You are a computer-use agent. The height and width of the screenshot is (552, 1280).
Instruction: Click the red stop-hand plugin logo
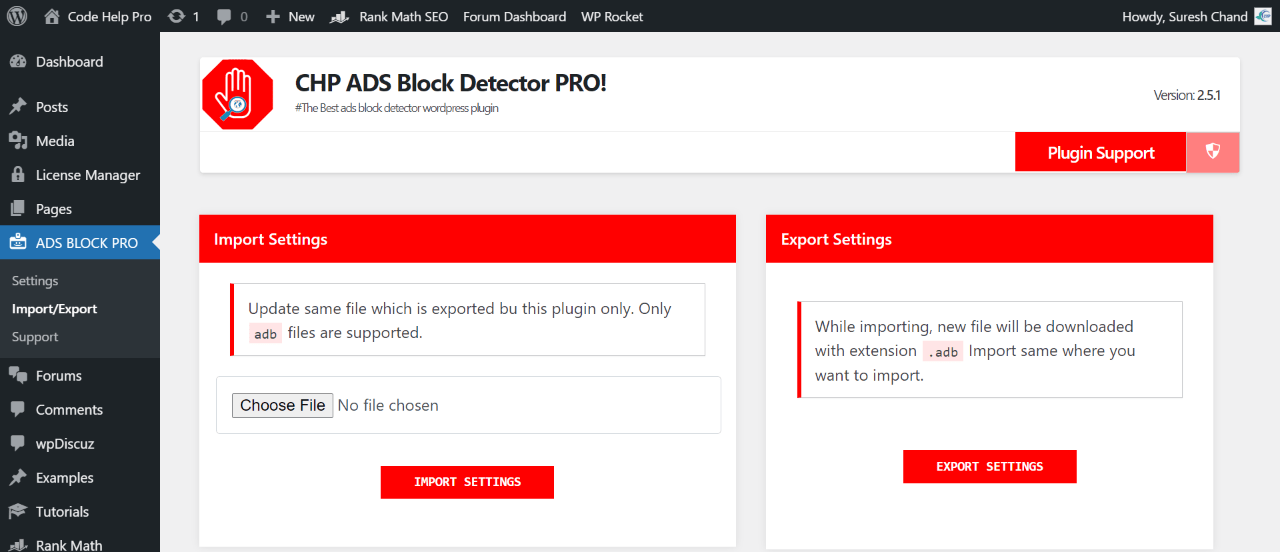(237, 94)
